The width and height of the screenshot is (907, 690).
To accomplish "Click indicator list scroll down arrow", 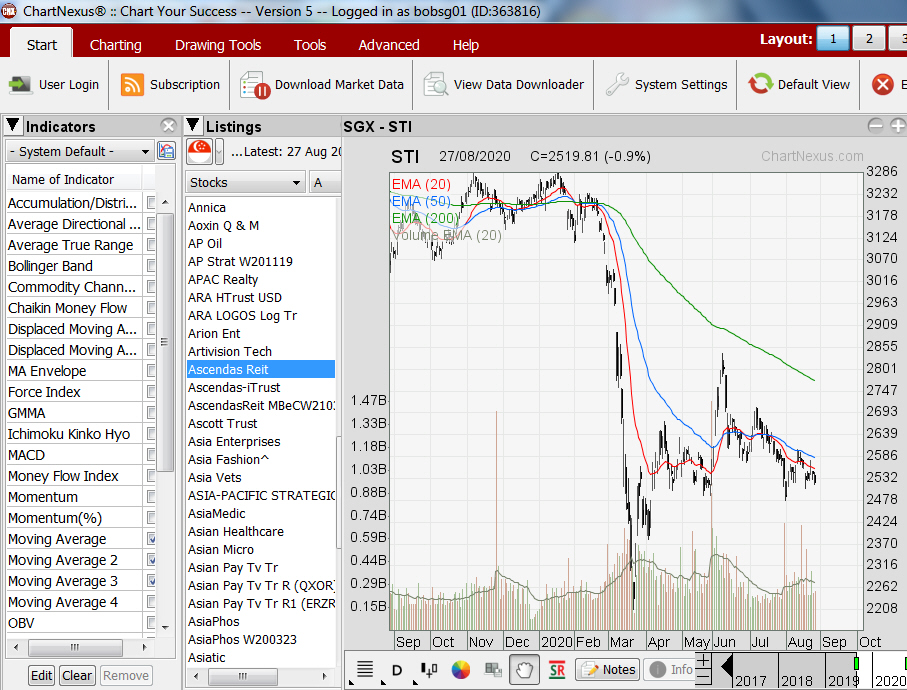I will [165, 628].
